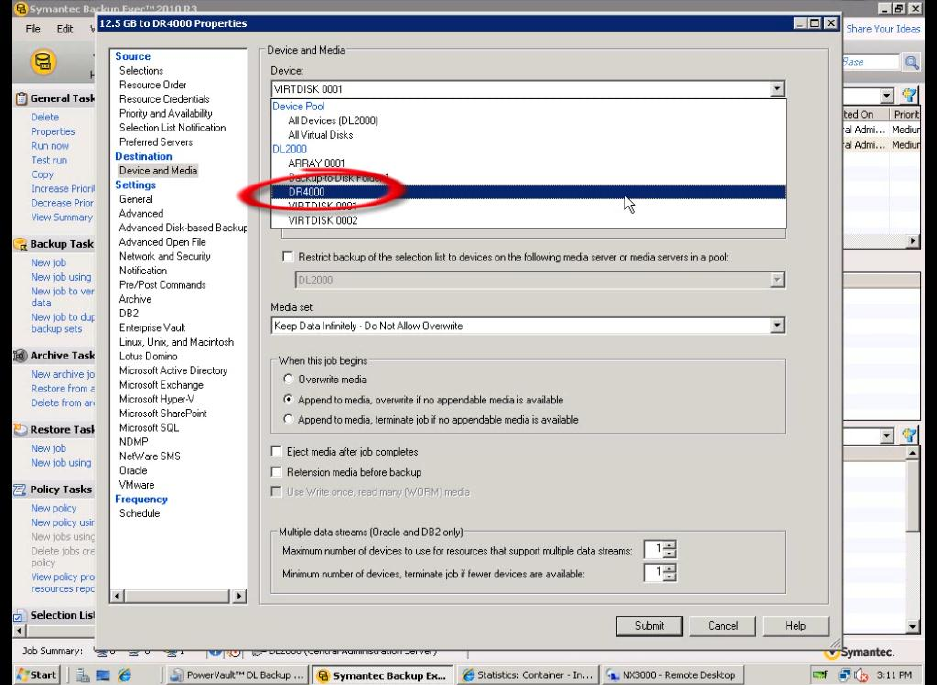This screenshot has height=685, width=937.
Task: Click scroll right arrow in settings tree
Action: click(x=239, y=596)
